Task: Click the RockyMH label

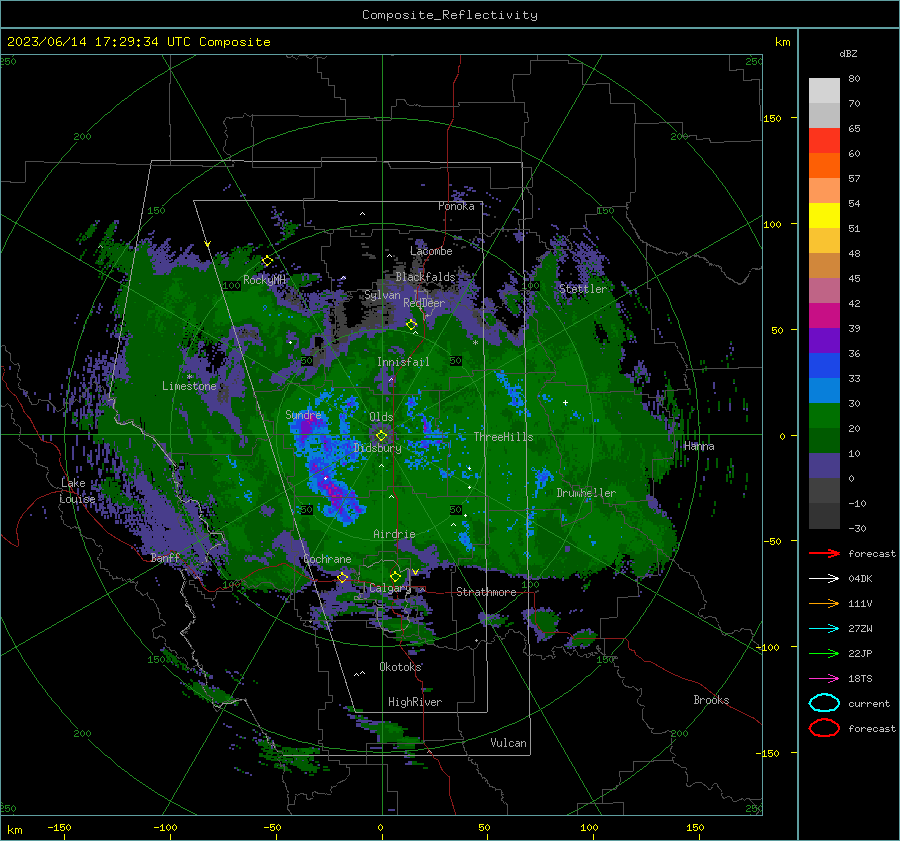Action: pos(264,280)
